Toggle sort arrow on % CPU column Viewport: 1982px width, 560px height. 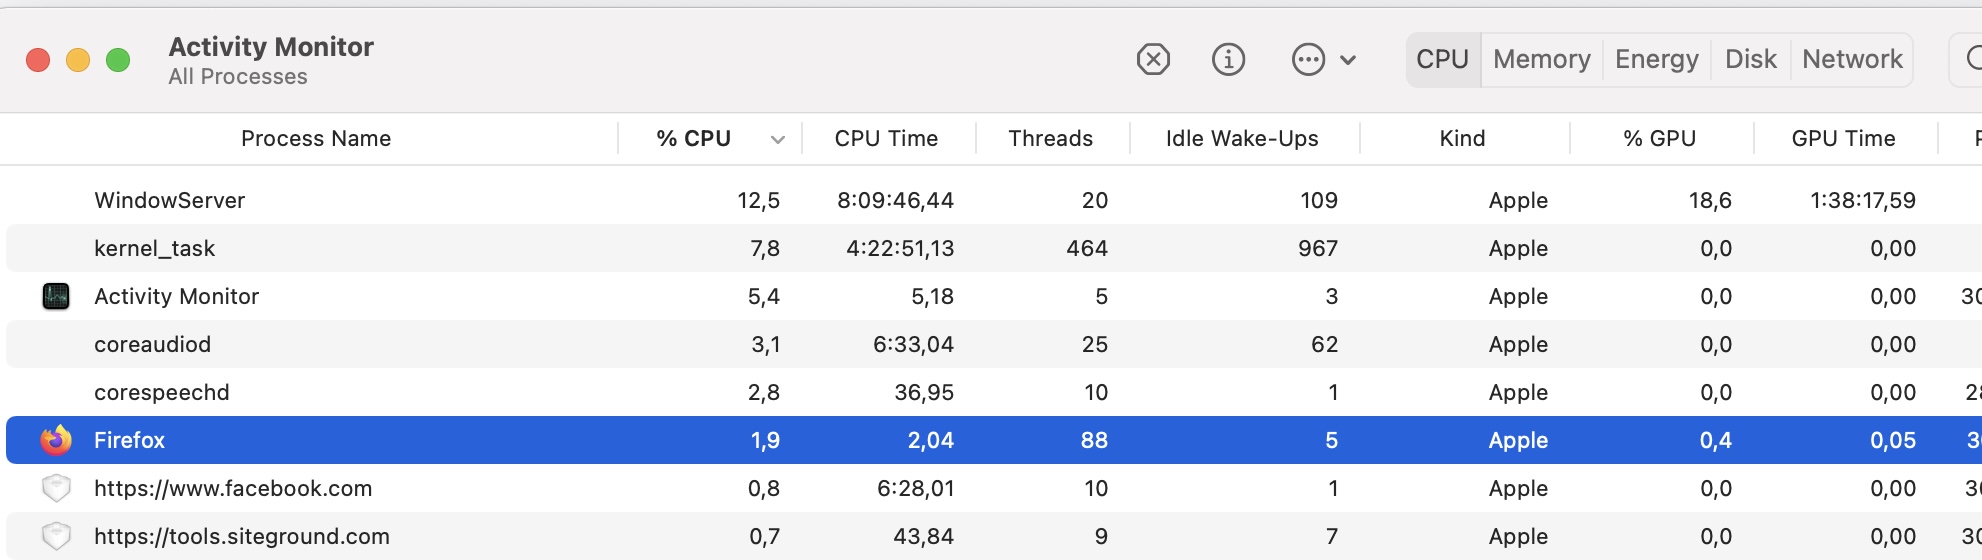pos(777,139)
